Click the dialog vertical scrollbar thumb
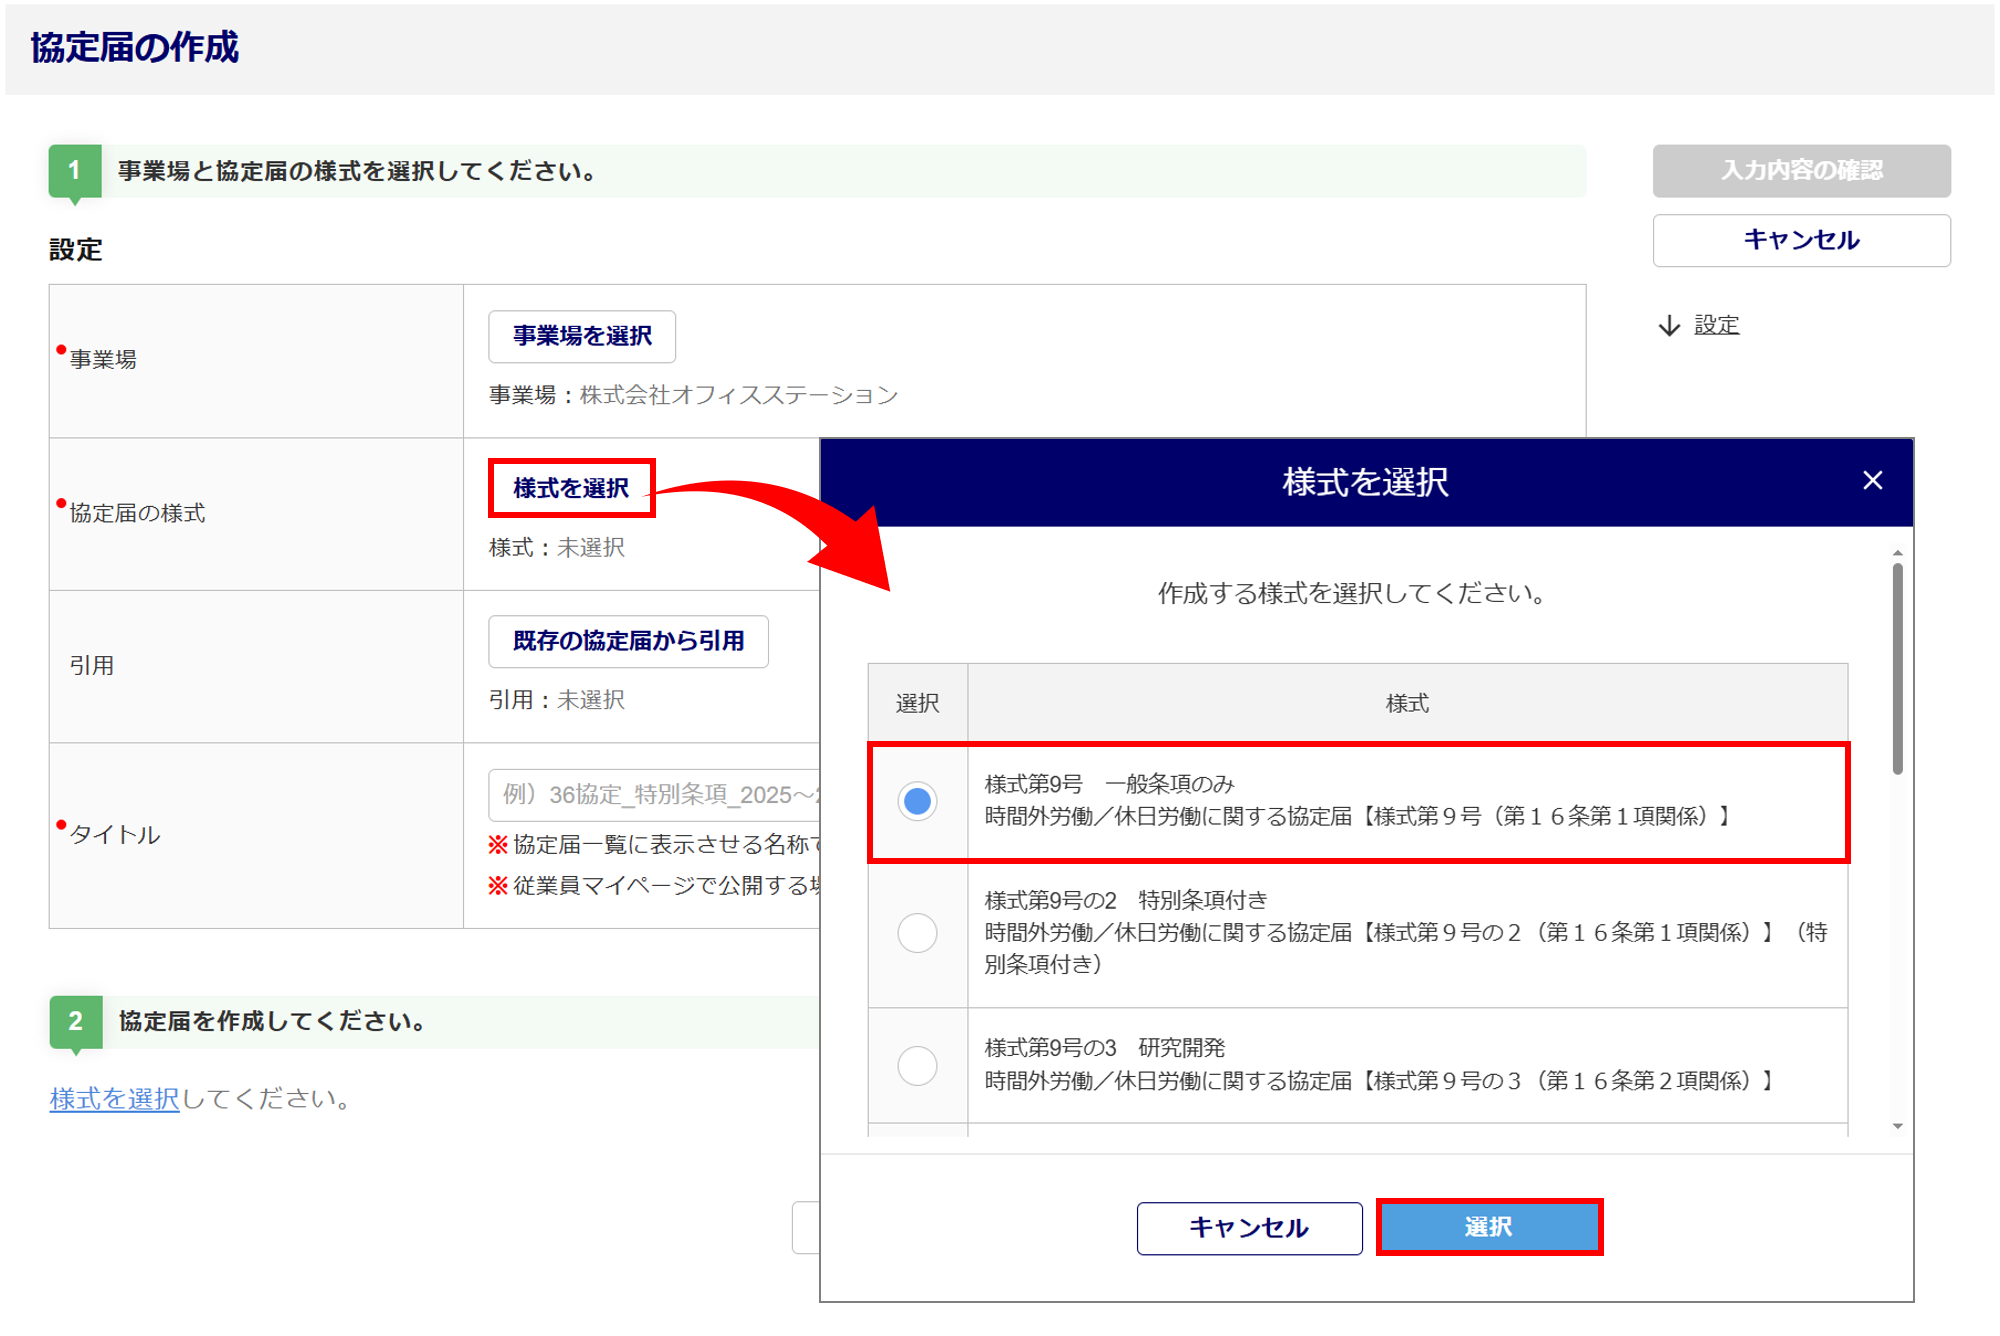 point(1897,668)
